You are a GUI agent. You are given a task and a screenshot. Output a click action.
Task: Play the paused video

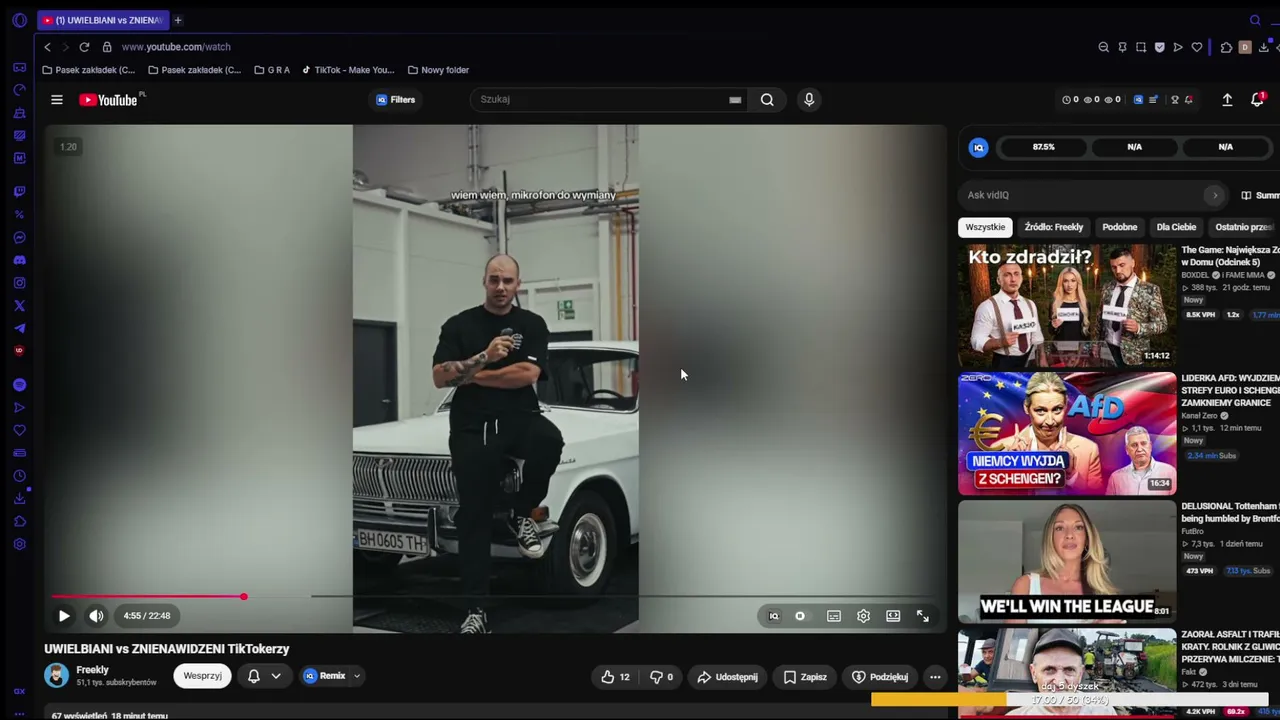pyautogui.click(x=64, y=616)
